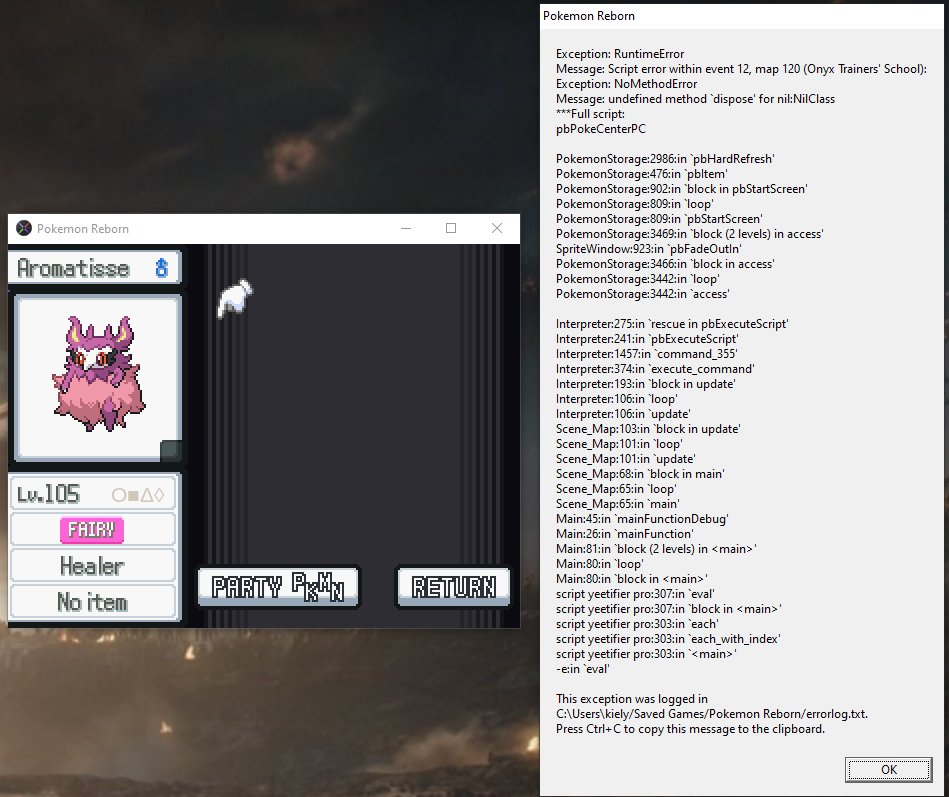Close the Pokemon Reborn game window
Image resolution: width=949 pixels, height=797 pixels.
click(x=497, y=228)
